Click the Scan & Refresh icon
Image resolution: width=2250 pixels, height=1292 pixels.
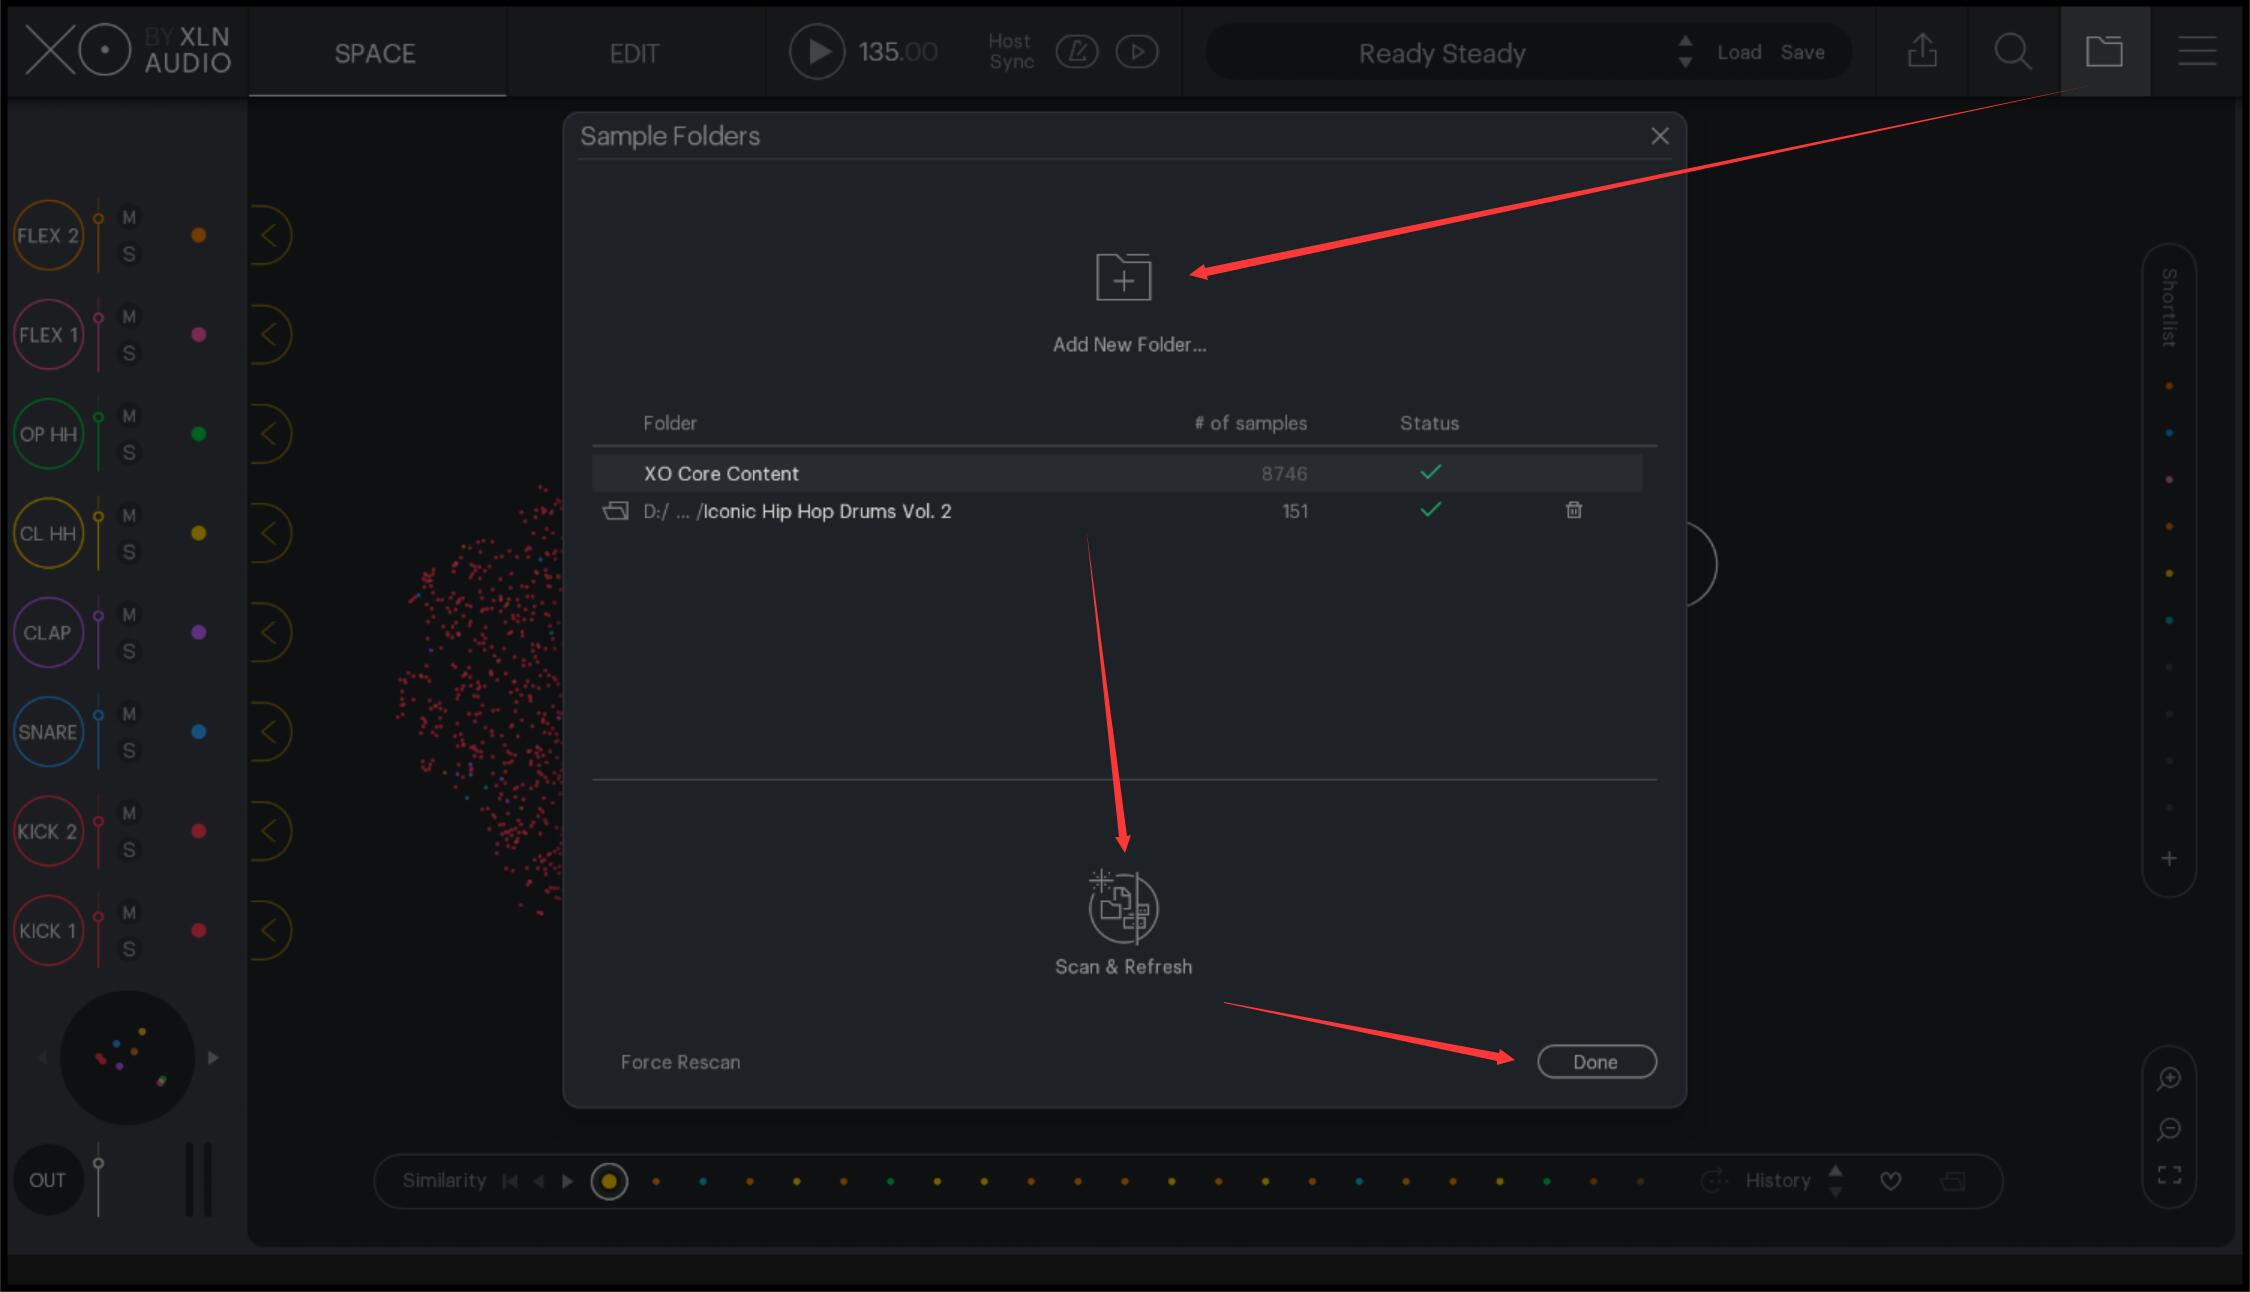[1124, 908]
